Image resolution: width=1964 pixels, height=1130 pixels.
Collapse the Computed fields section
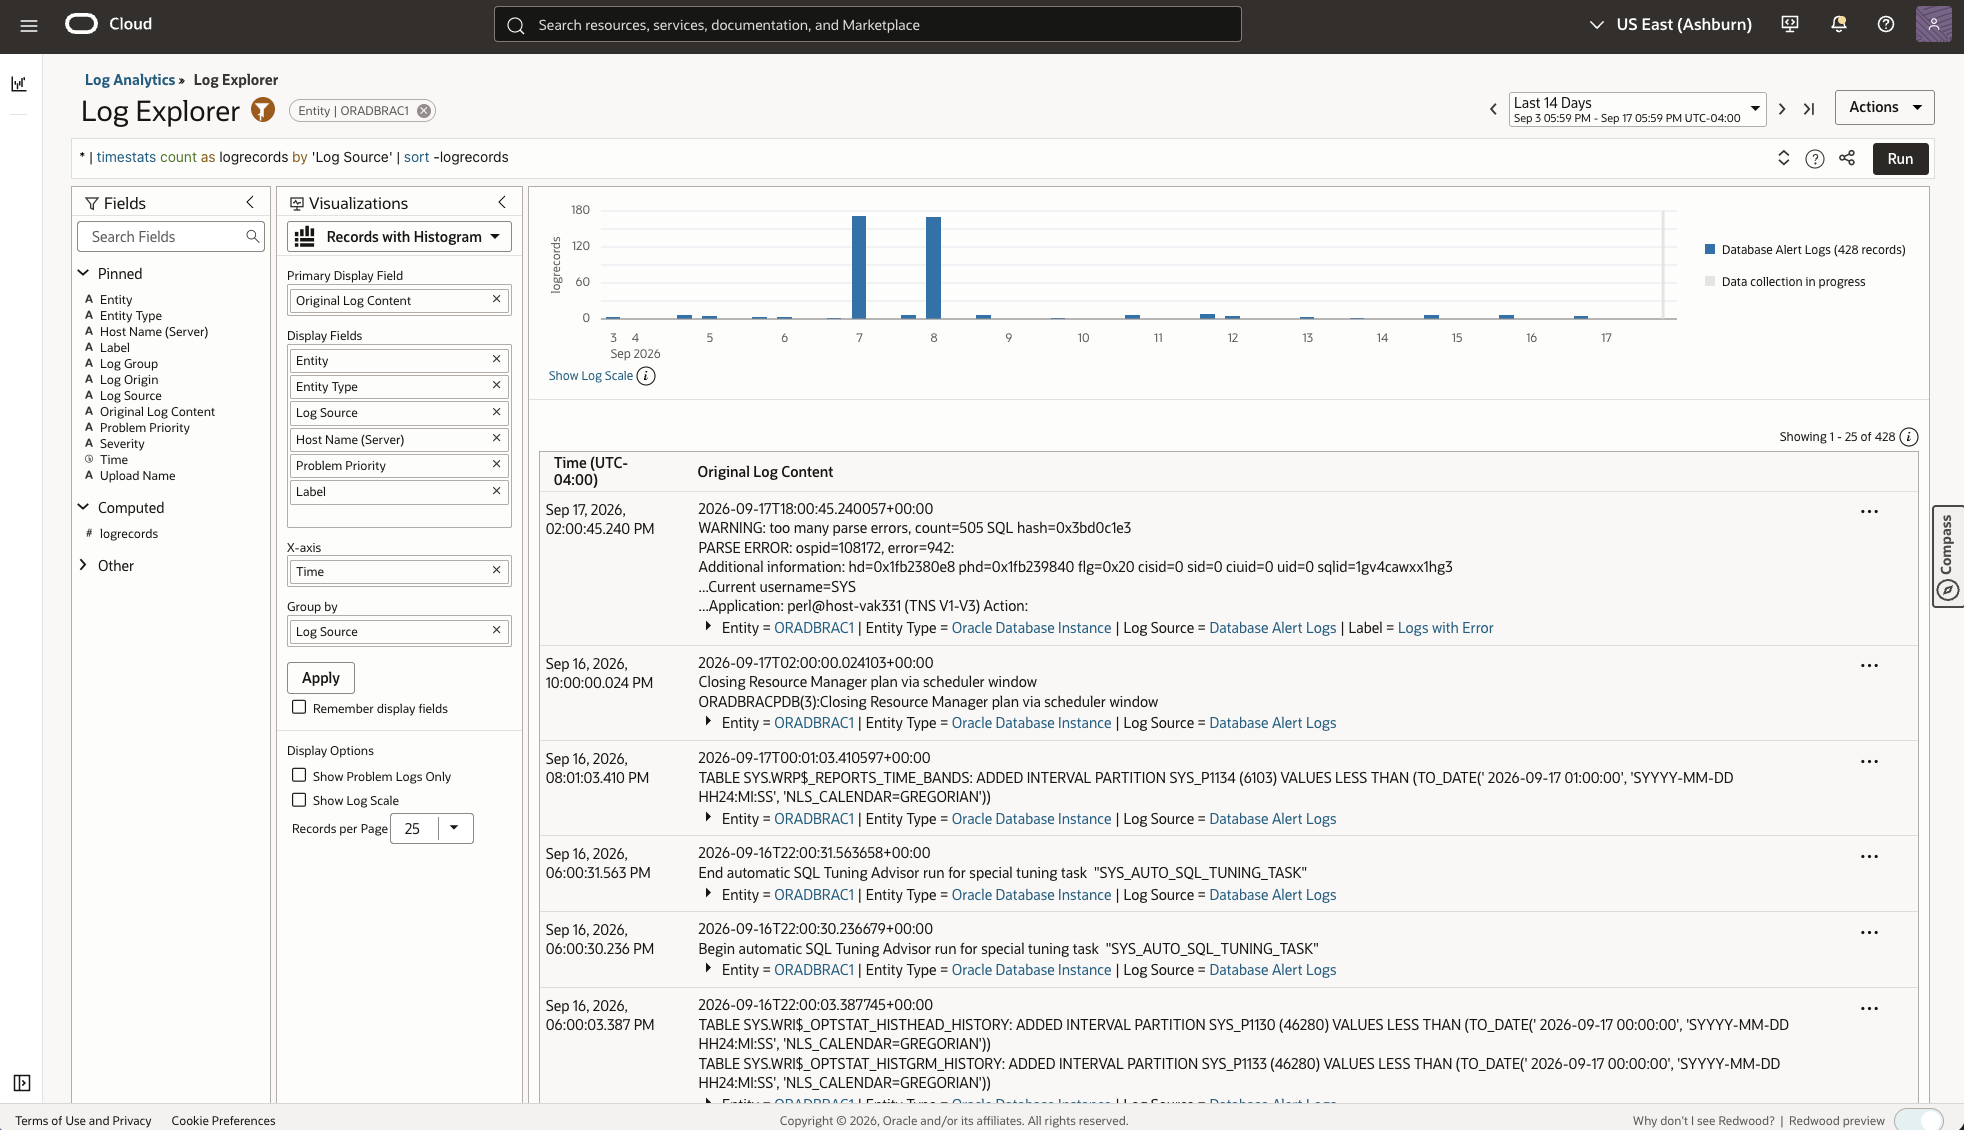pyautogui.click(x=84, y=507)
